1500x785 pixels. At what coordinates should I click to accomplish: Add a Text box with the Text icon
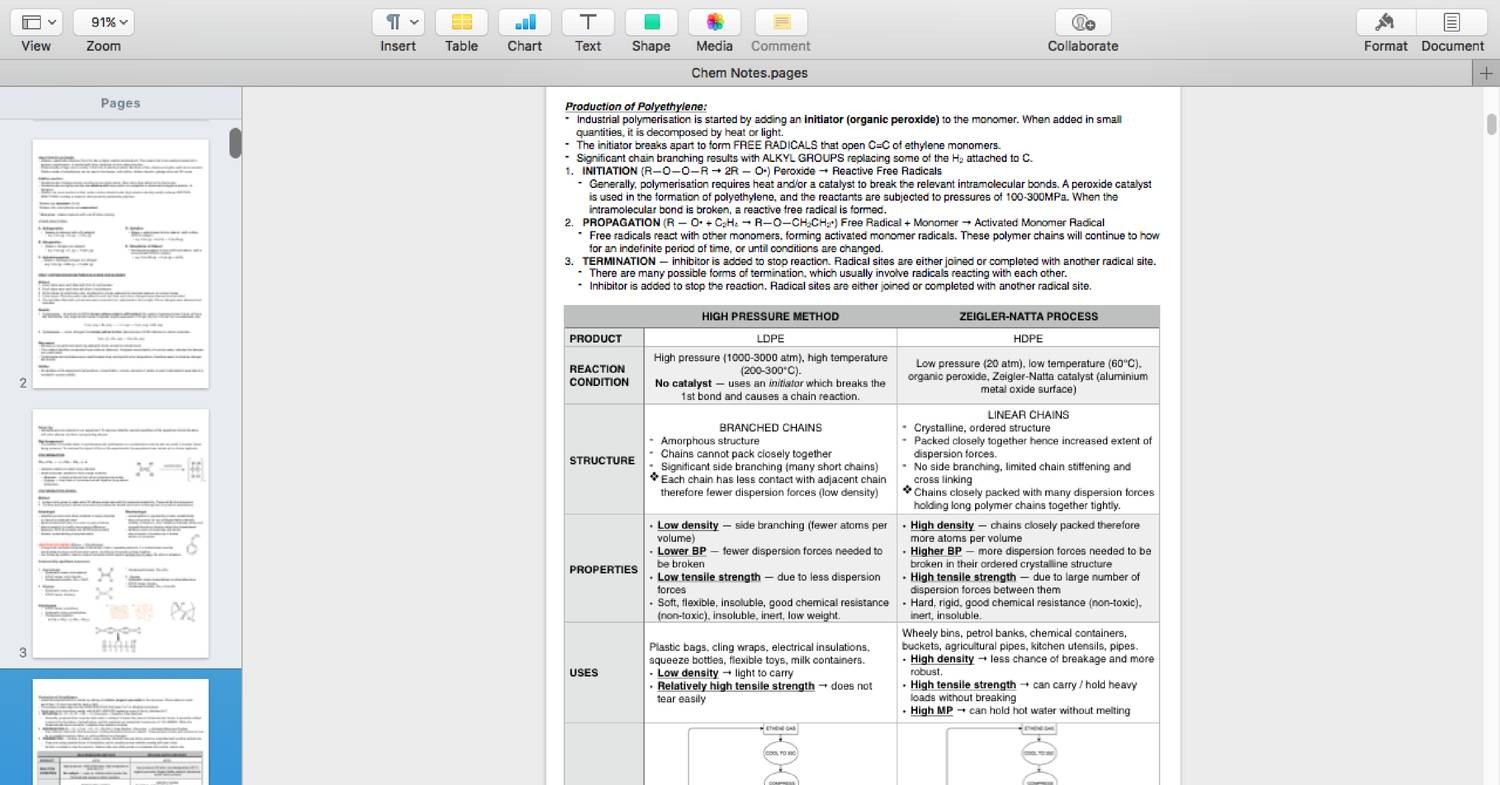pyautogui.click(x=587, y=22)
